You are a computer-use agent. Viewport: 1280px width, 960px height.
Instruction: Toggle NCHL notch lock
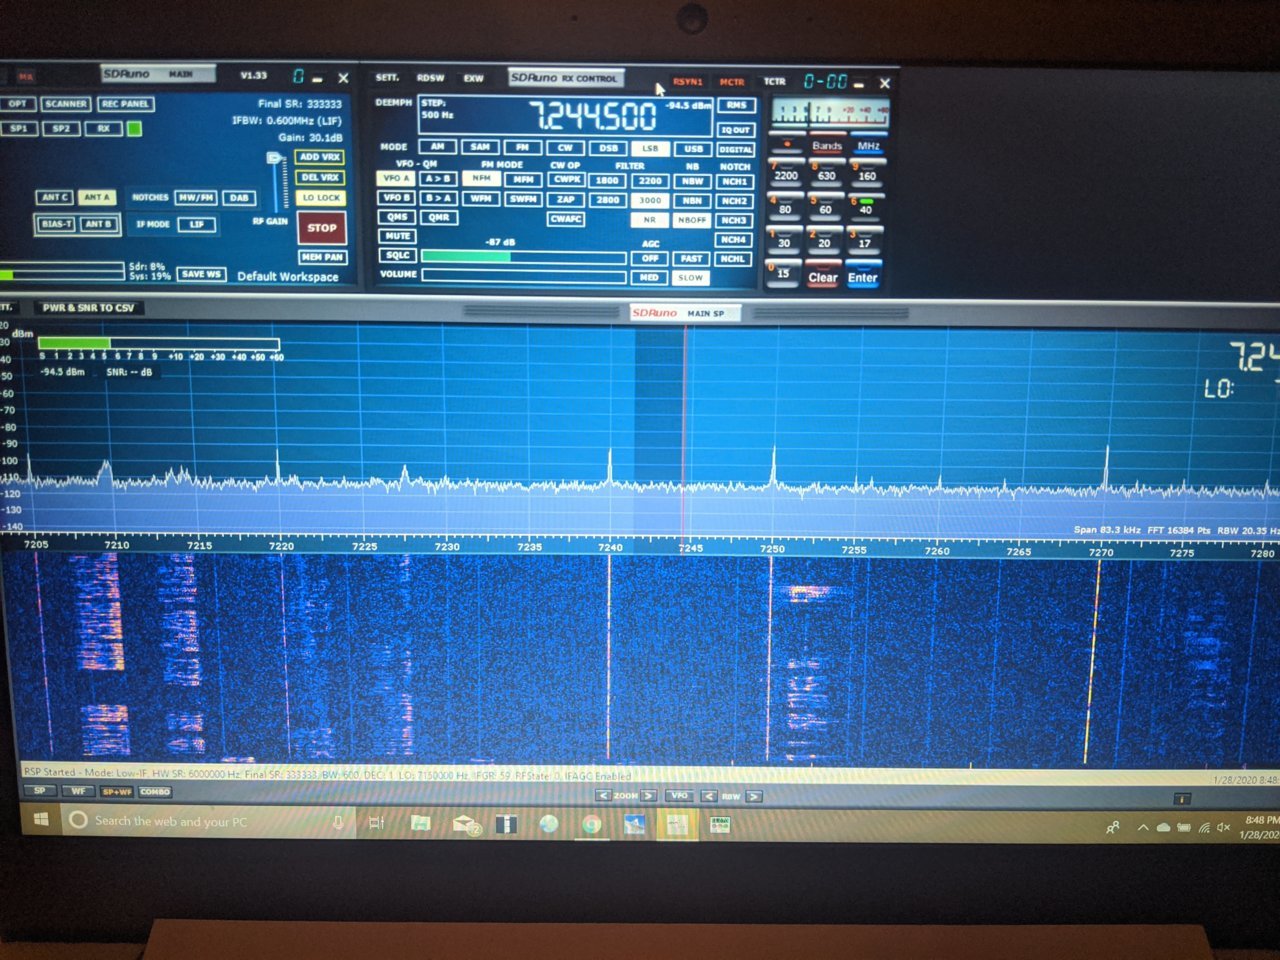733,259
